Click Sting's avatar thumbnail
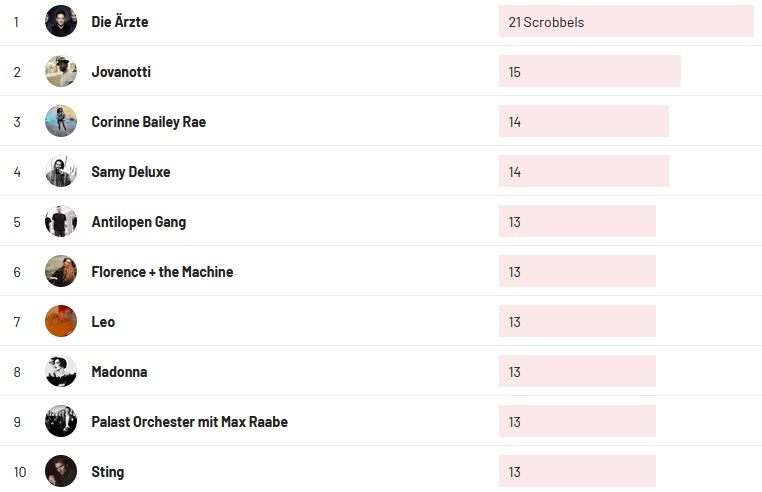The height and width of the screenshot is (492, 762). tap(61, 471)
